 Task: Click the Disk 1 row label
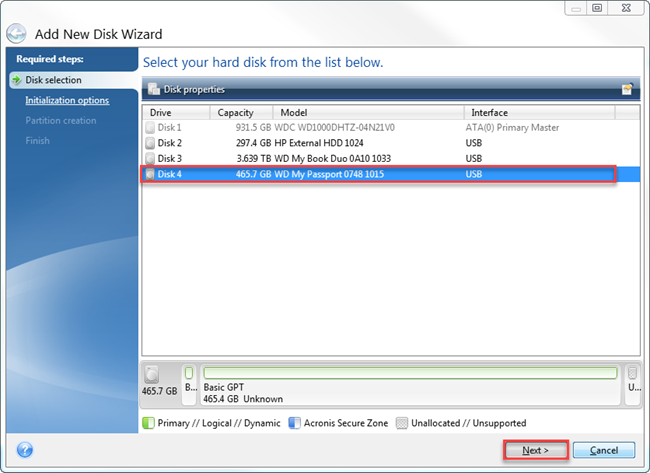(169, 127)
